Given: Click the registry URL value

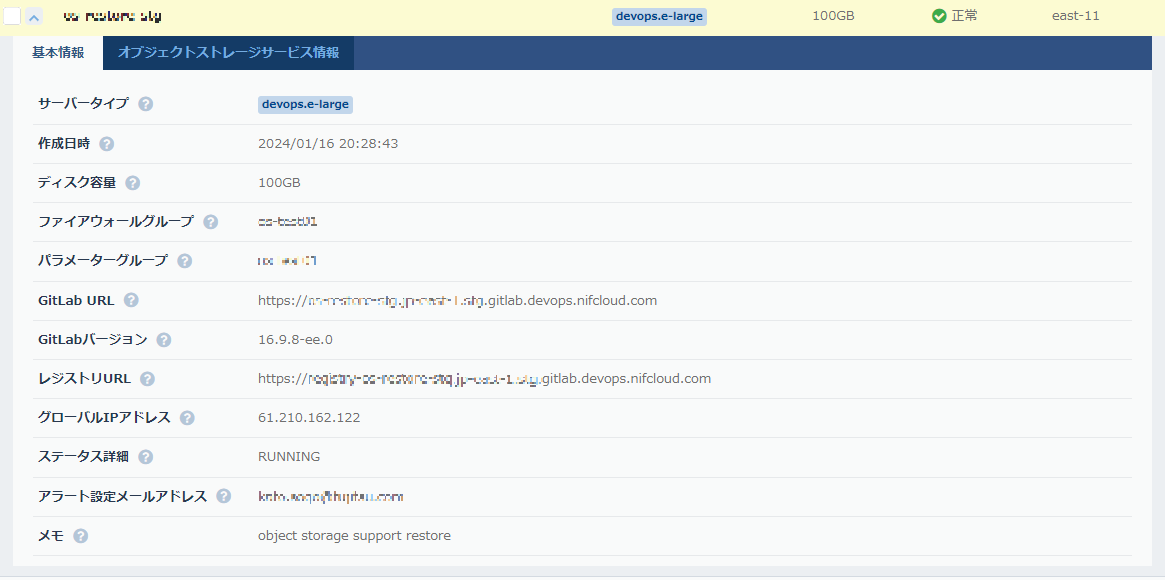Looking at the screenshot, I should coord(484,379).
